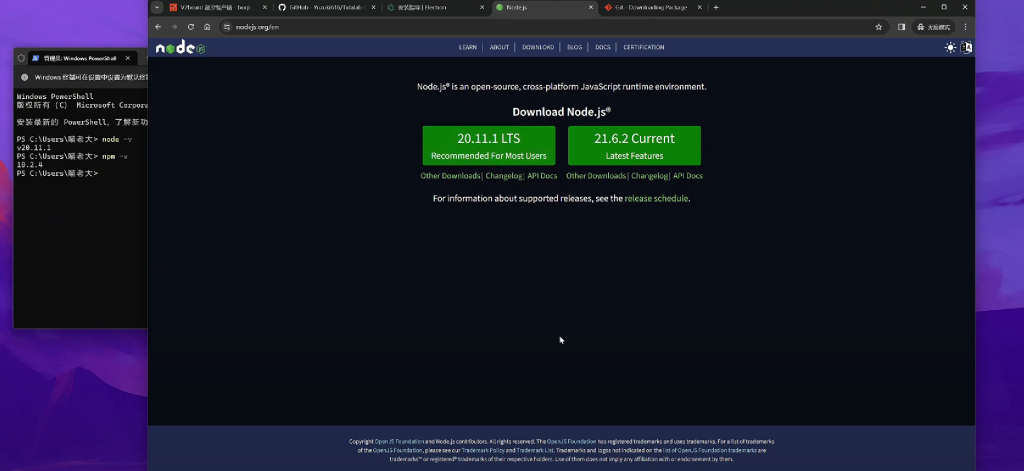
Task: Click the 'node -v' command line in PowerShell
Action: (x=74, y=140)
